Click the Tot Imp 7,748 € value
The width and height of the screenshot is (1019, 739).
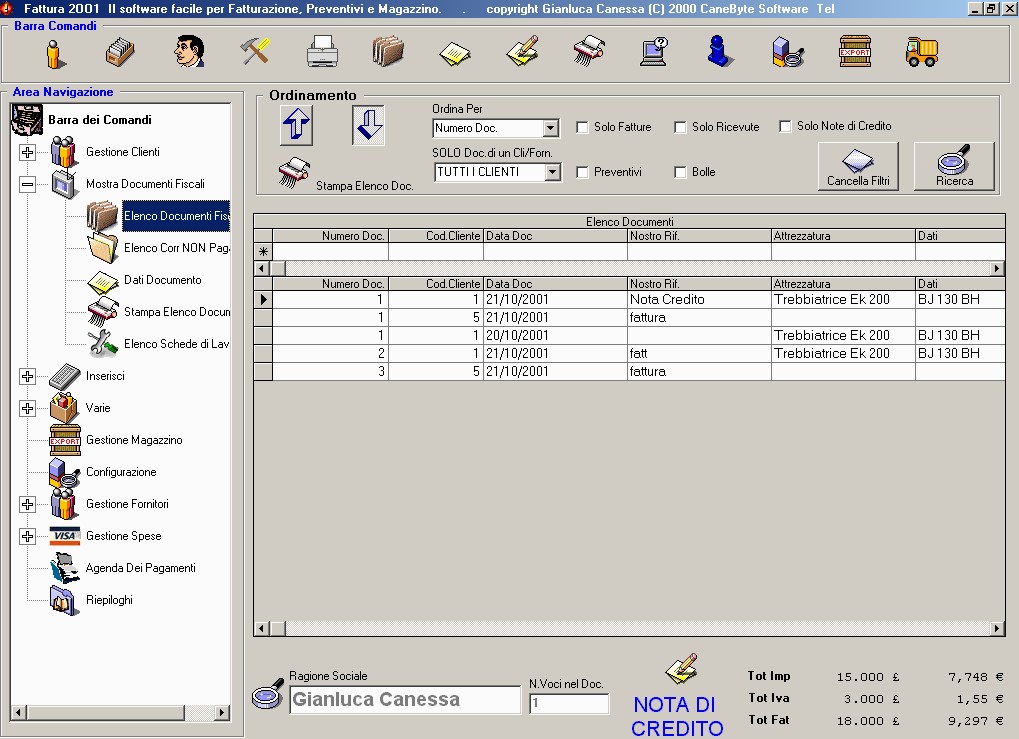tap(976, 677)
